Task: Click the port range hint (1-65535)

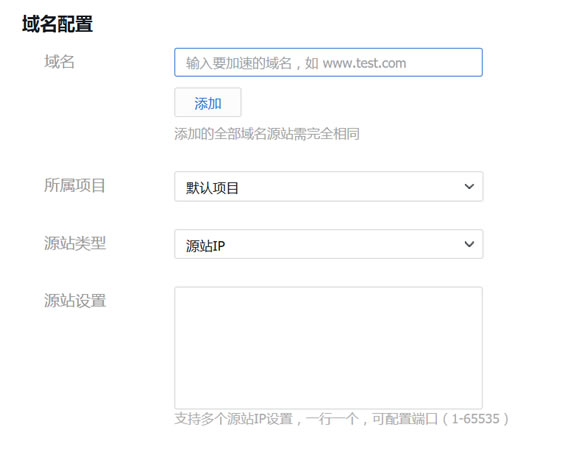Action: pos(476,419)
